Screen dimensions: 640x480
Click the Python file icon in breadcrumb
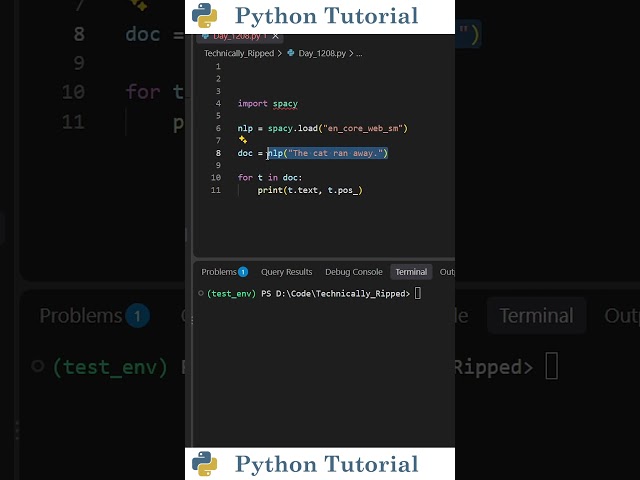tap(291, 53)
